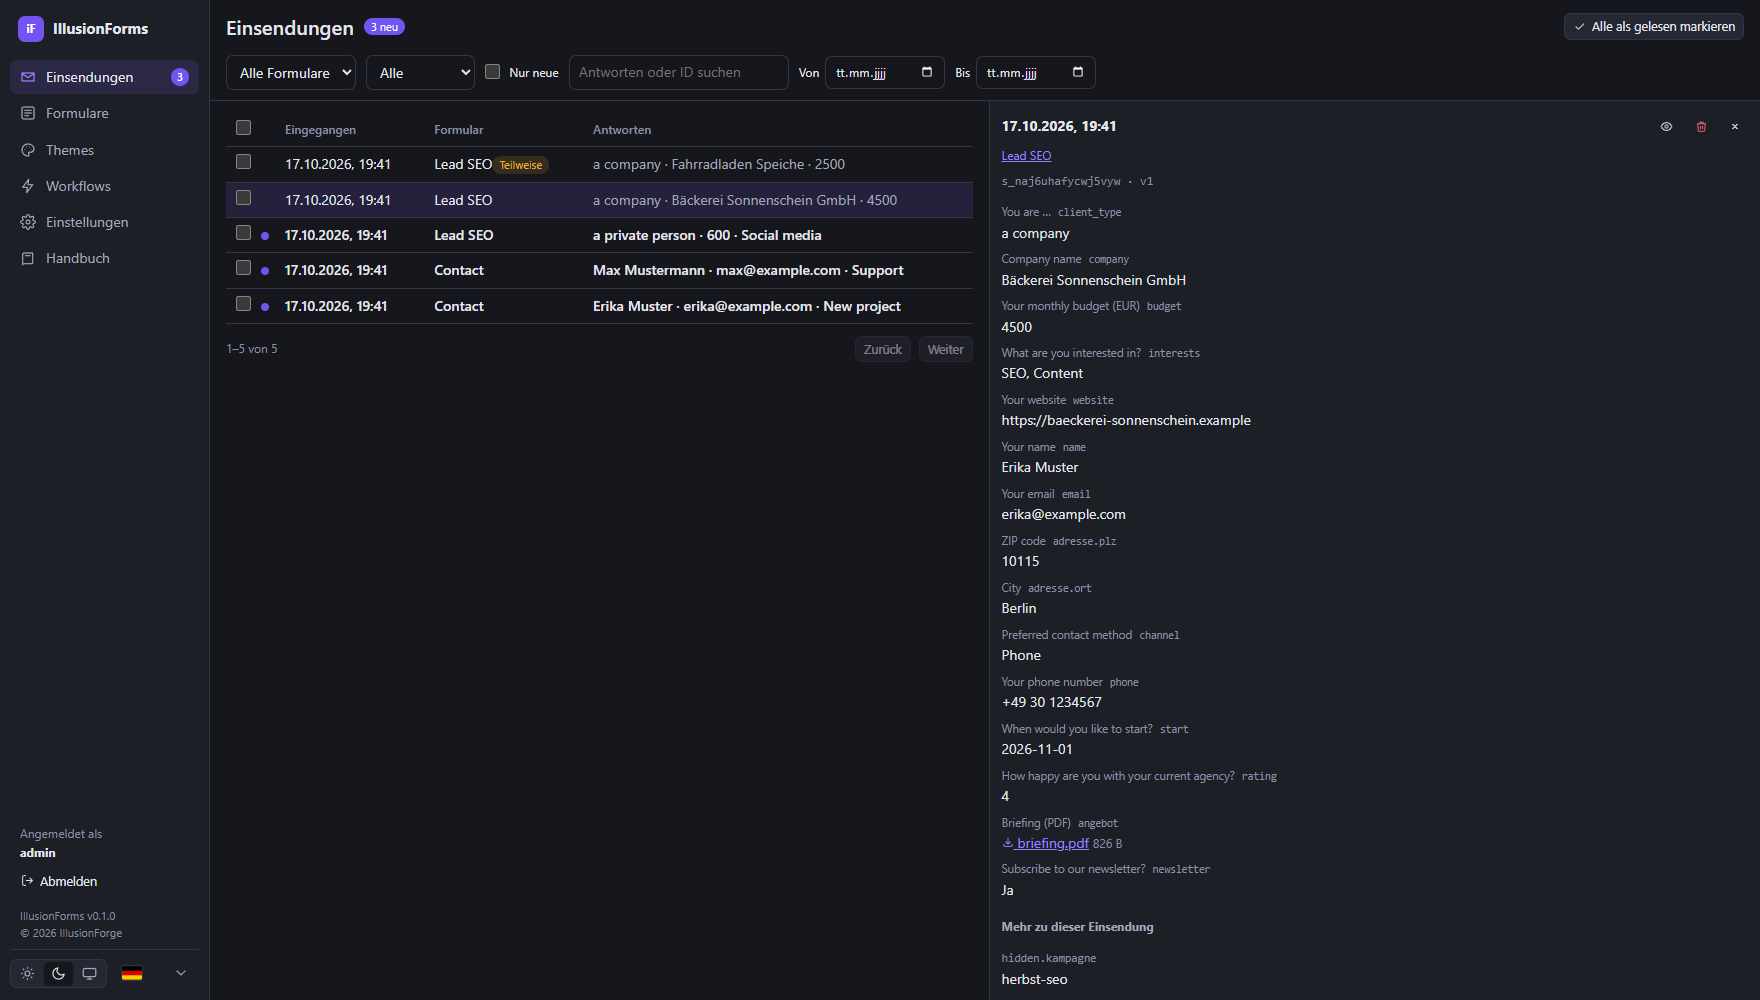Toggle read status eye icon in detail panel
The image size is (1760, 1000).
click(1666, 127)
